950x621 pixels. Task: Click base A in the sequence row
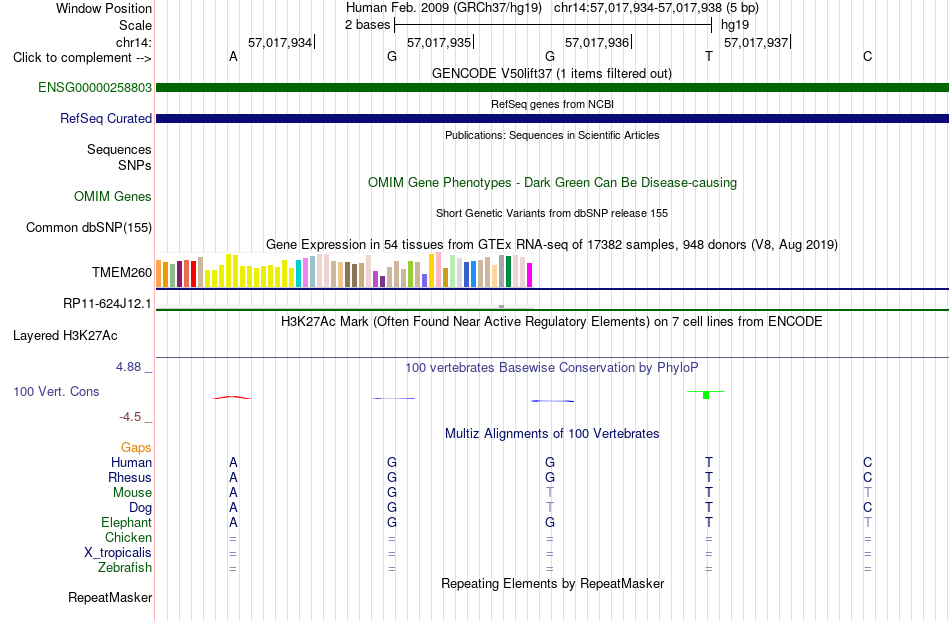[x=233, y=56]
